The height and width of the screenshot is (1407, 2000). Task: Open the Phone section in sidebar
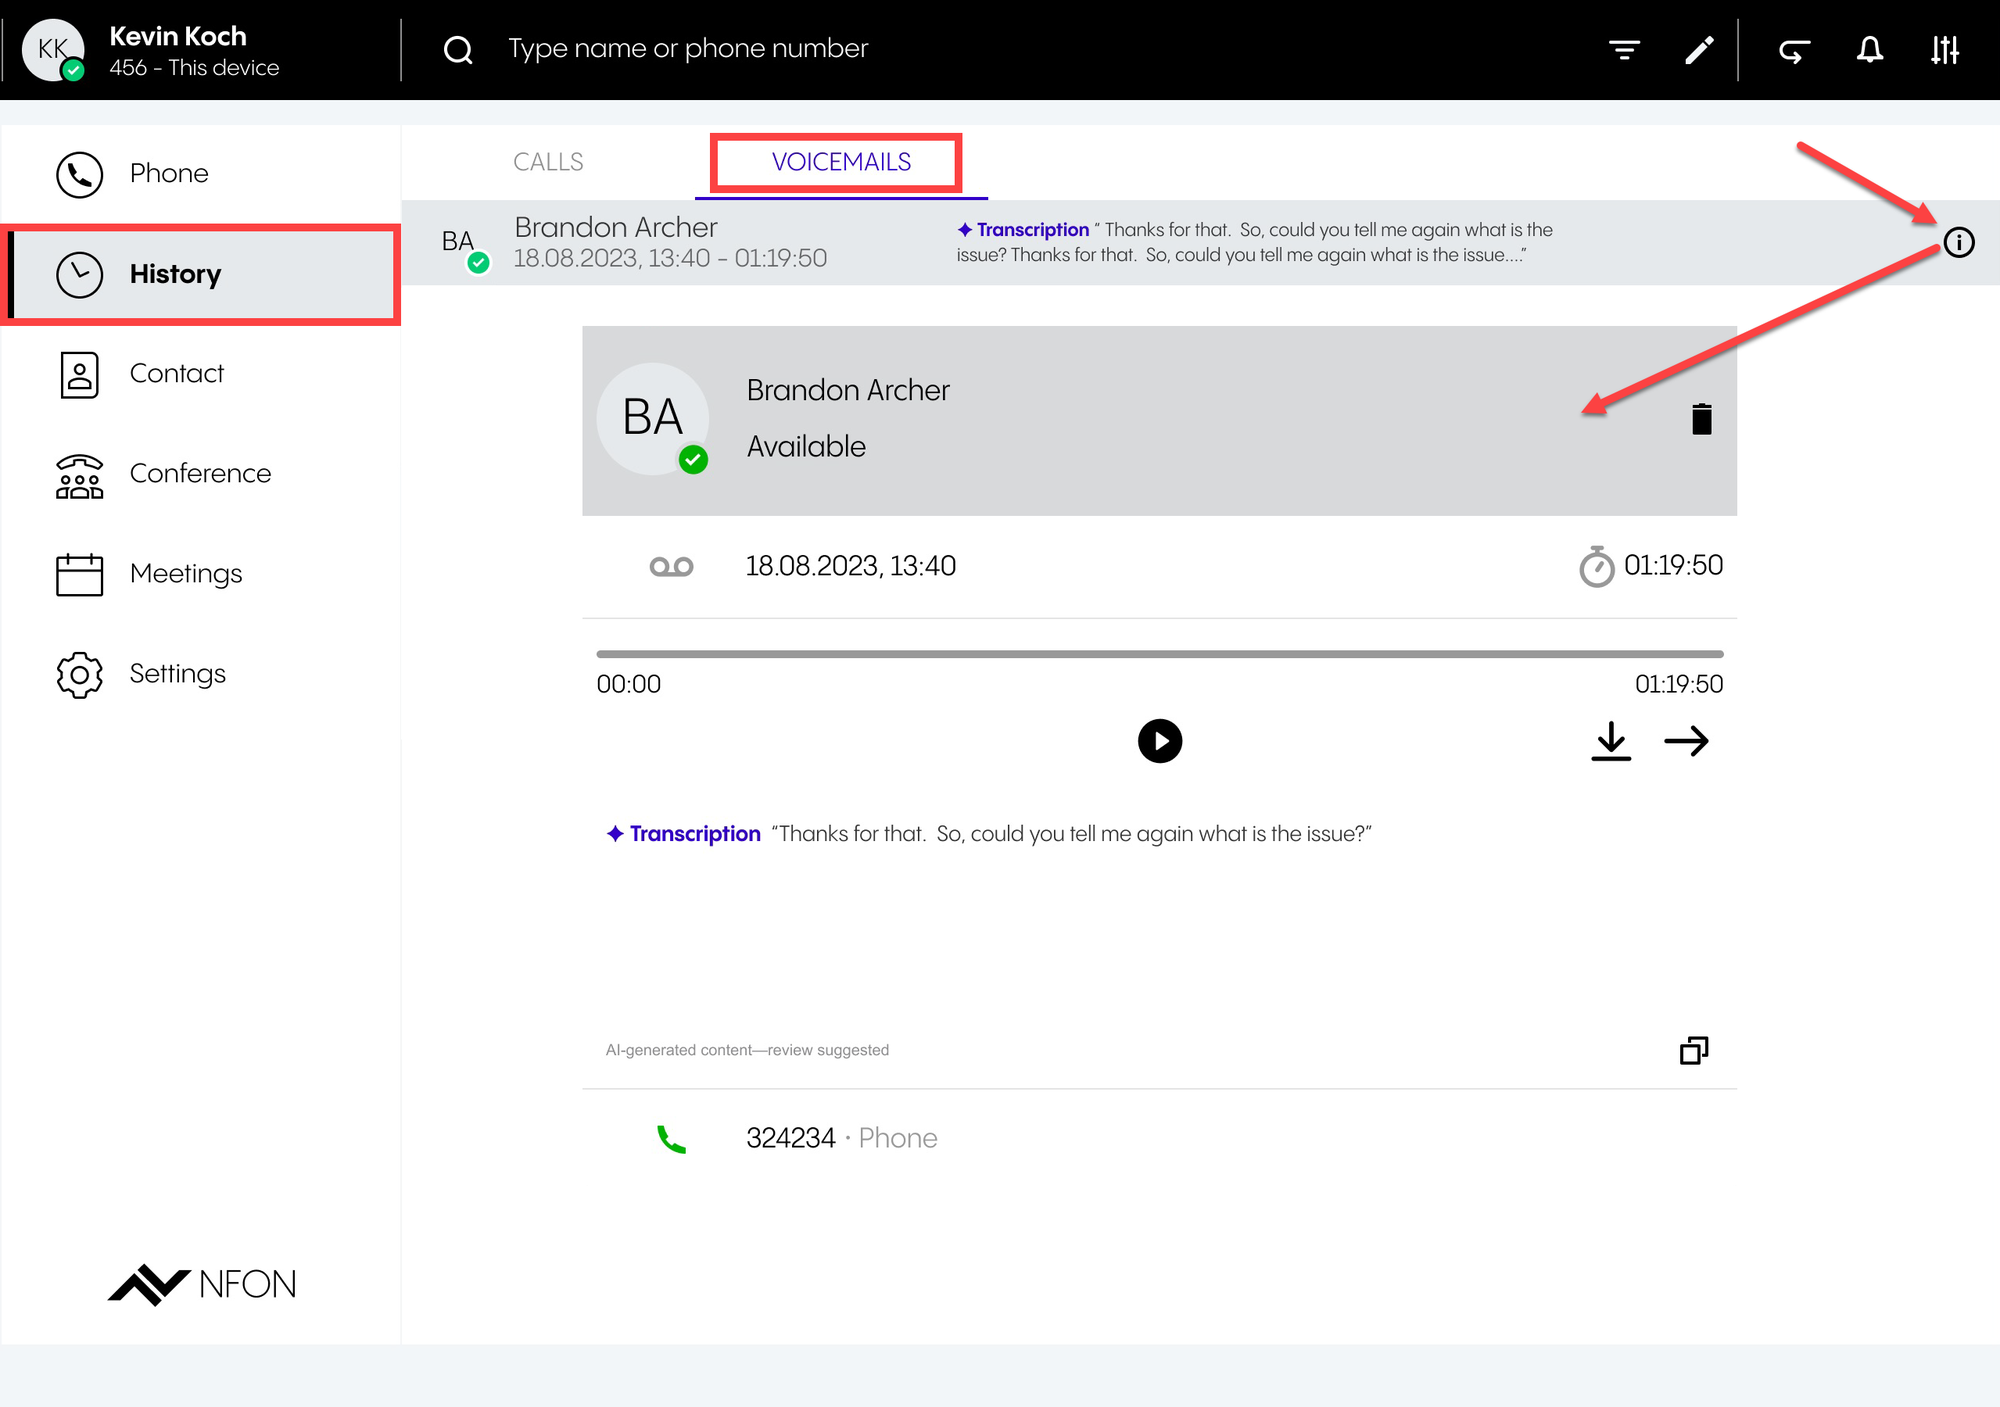point(168,174)
